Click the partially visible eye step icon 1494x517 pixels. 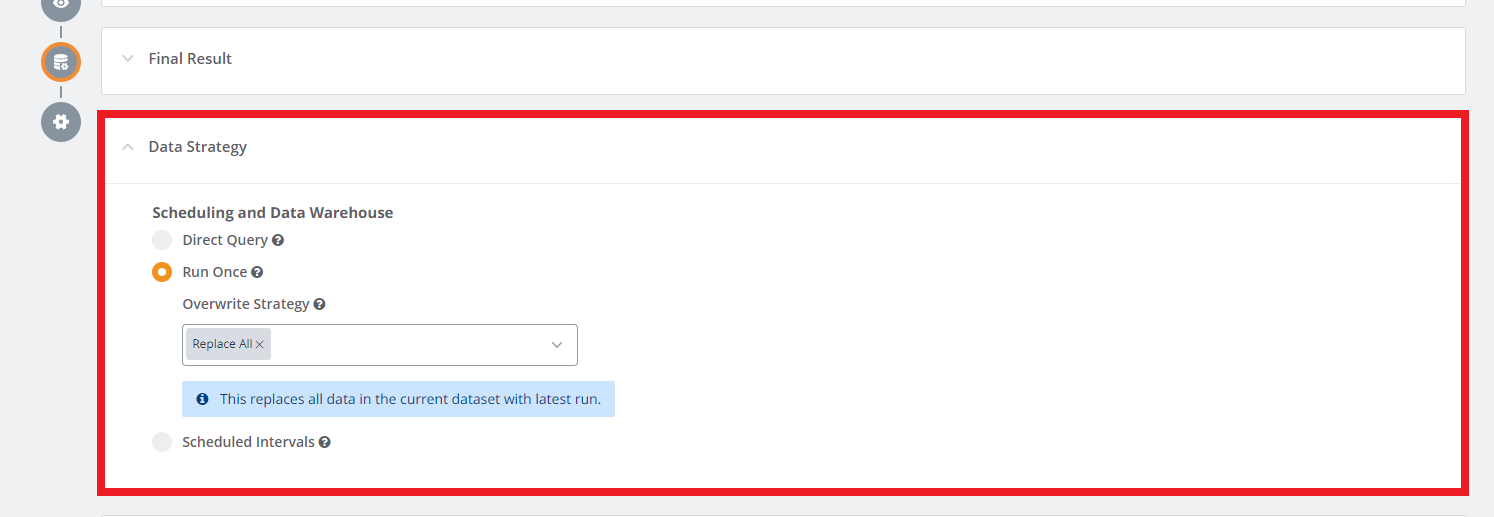pos(61,6)
